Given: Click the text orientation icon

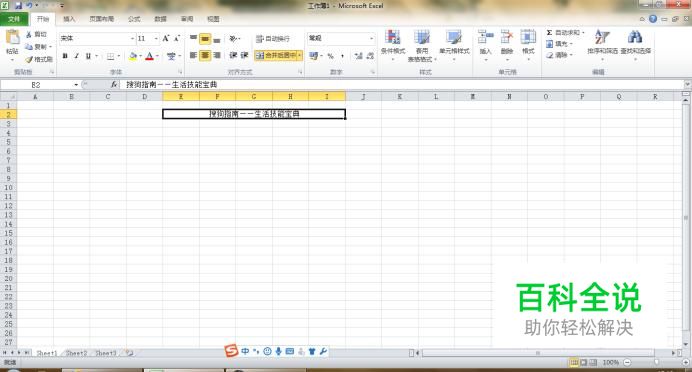Looking at the screenshot, I should (x=233, y=39).
